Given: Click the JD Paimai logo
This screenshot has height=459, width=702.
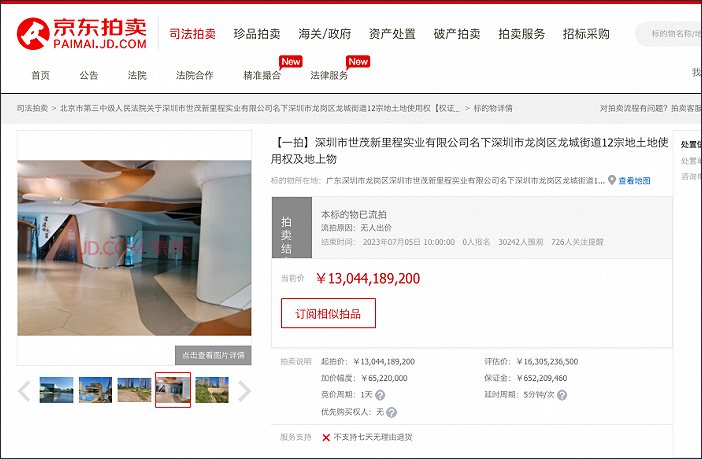Looking at the screenshot, I should pyautogui.click(x=82, y=34).
